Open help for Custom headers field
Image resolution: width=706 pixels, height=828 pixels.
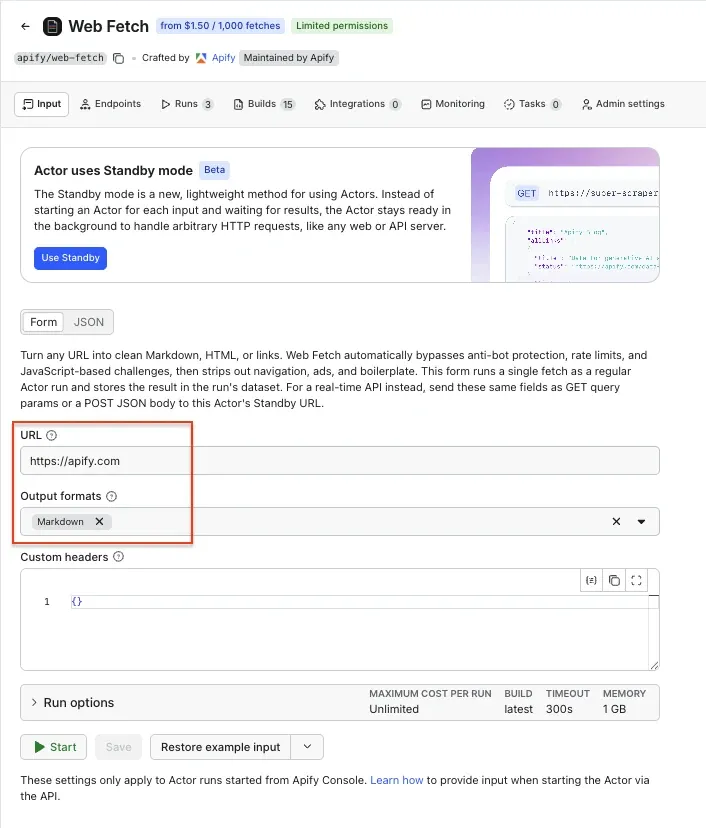(x=119, y=557)
